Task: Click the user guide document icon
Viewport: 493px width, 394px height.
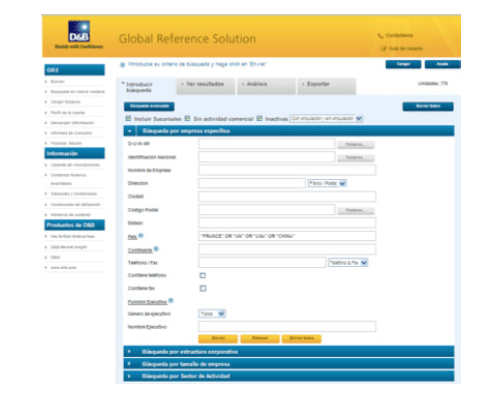Action: coord(383,49)
